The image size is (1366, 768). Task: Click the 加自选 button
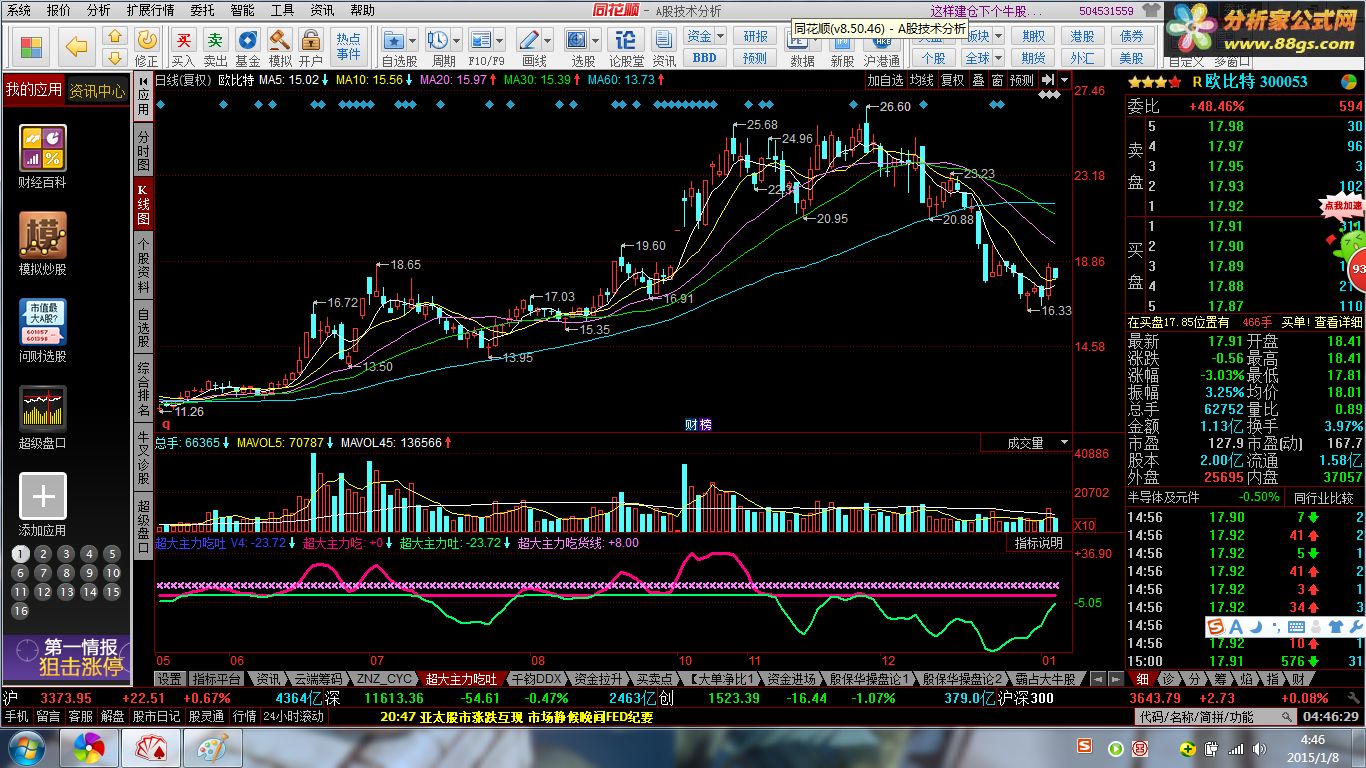[885, 80]
